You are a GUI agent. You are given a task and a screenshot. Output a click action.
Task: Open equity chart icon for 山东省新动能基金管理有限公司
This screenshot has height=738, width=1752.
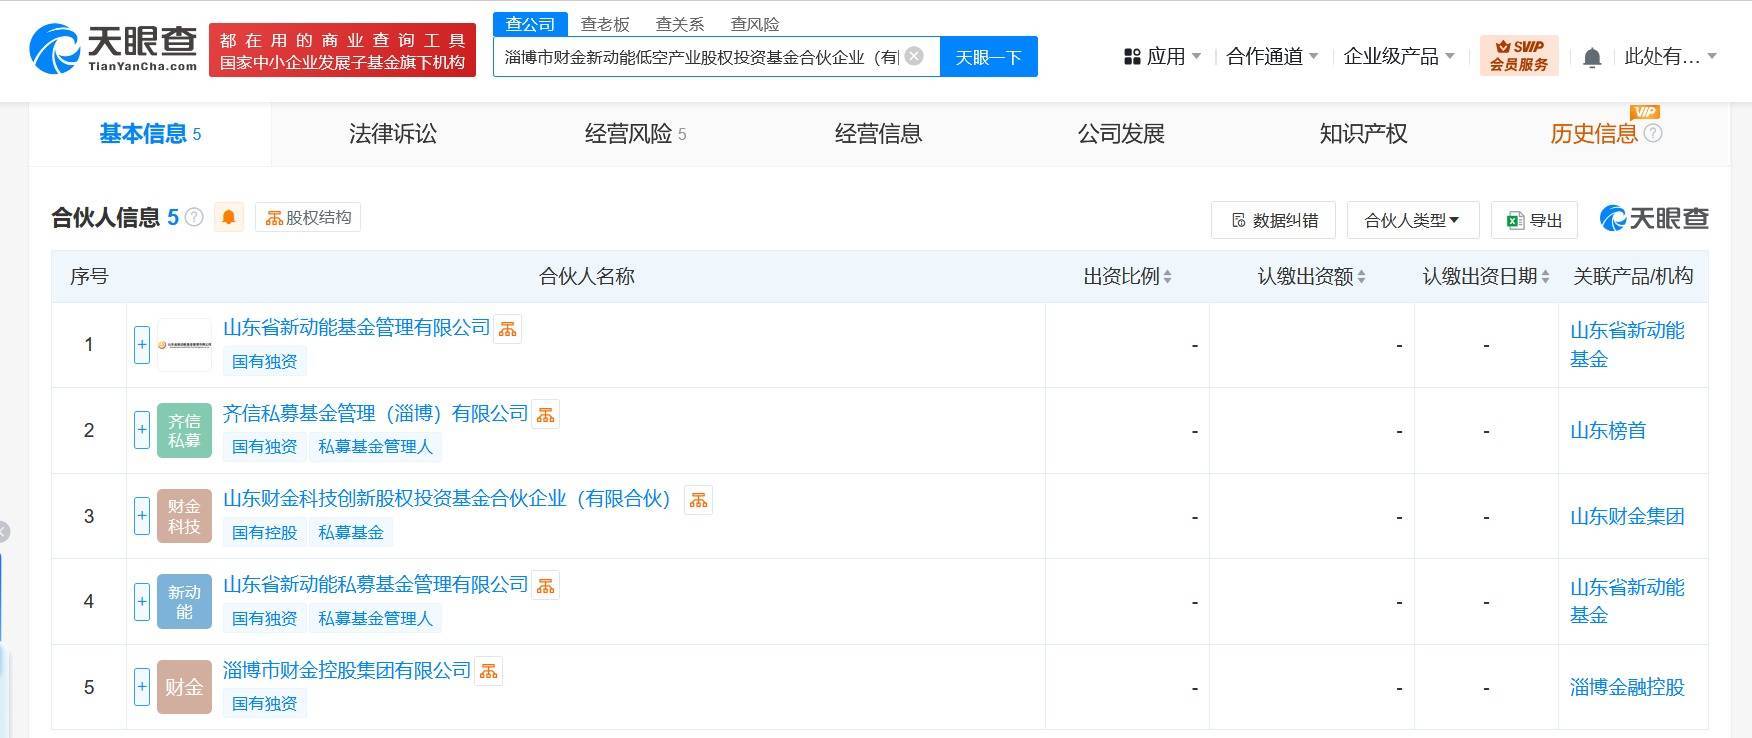[508, 329]
